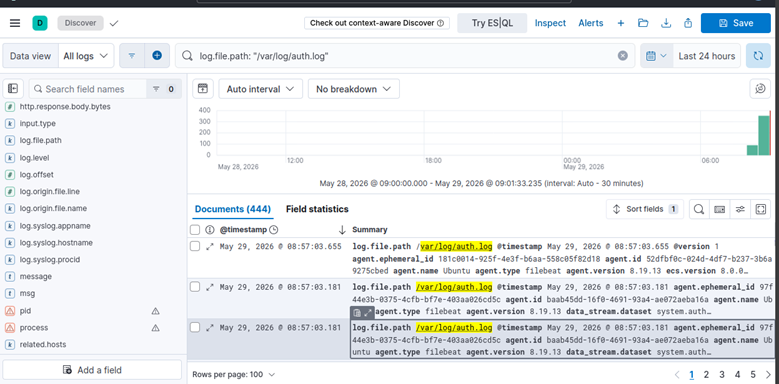This screenshot has height=384, width=779.
Task: Click the pid field warning icon
Action: (155, 311)
